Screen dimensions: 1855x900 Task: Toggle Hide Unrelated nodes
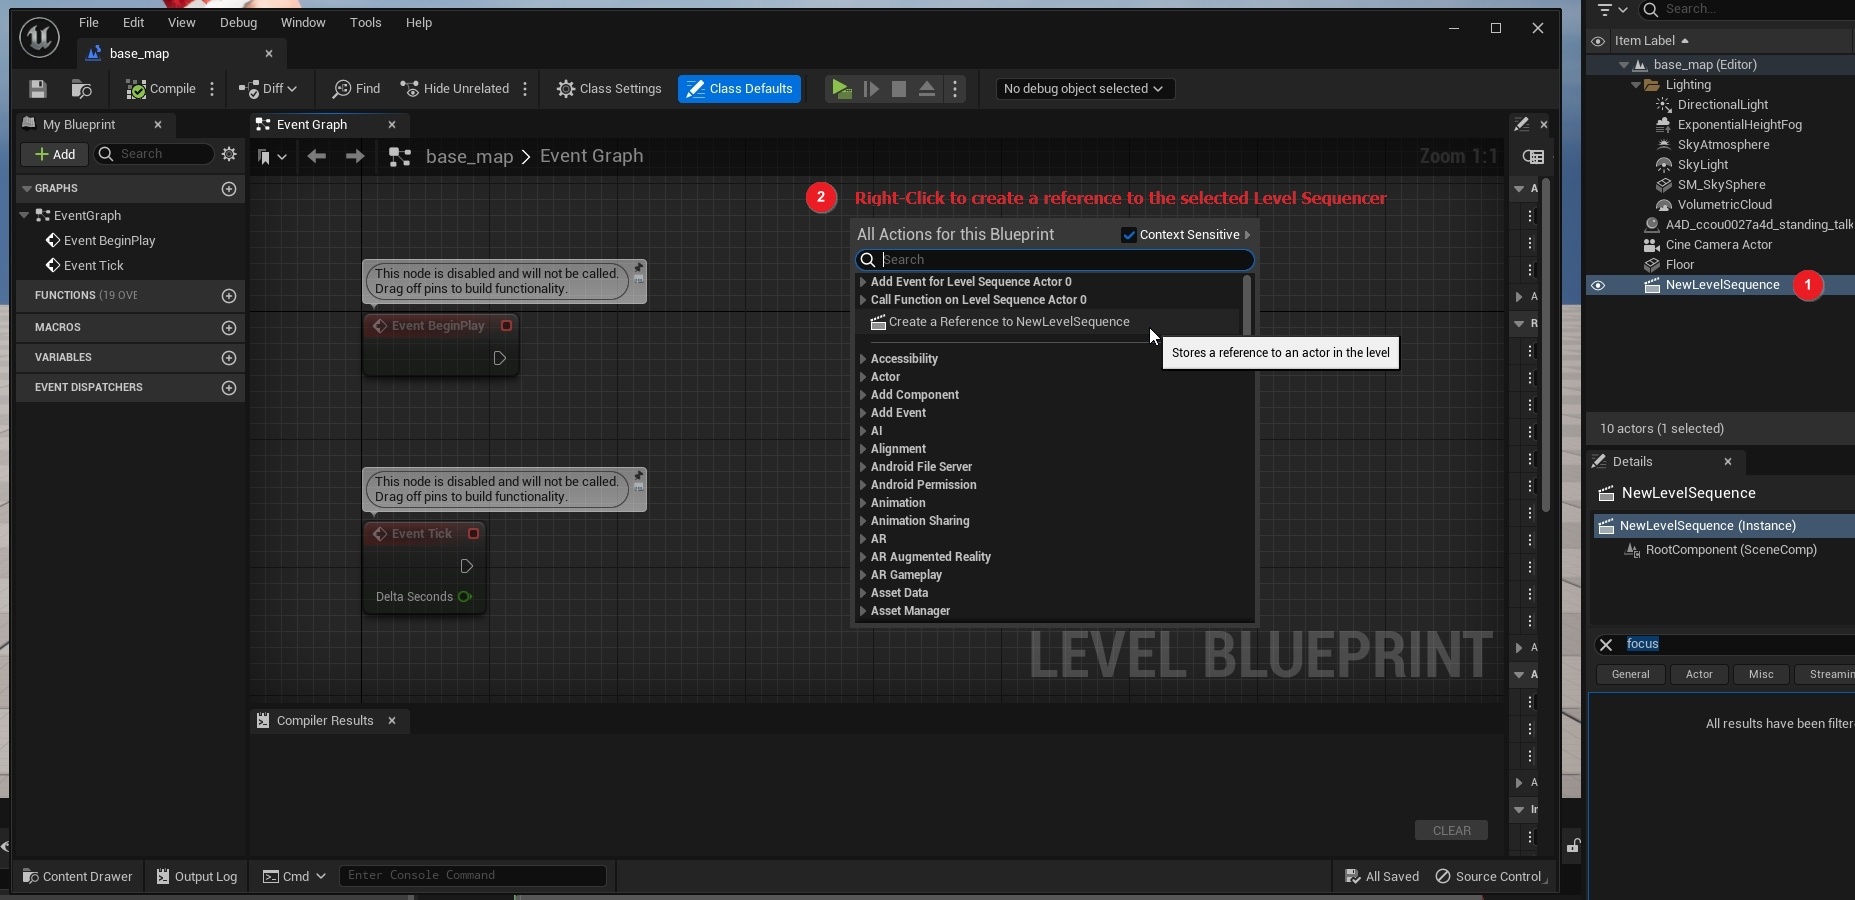pyautogui.click(x=455, y=89)
